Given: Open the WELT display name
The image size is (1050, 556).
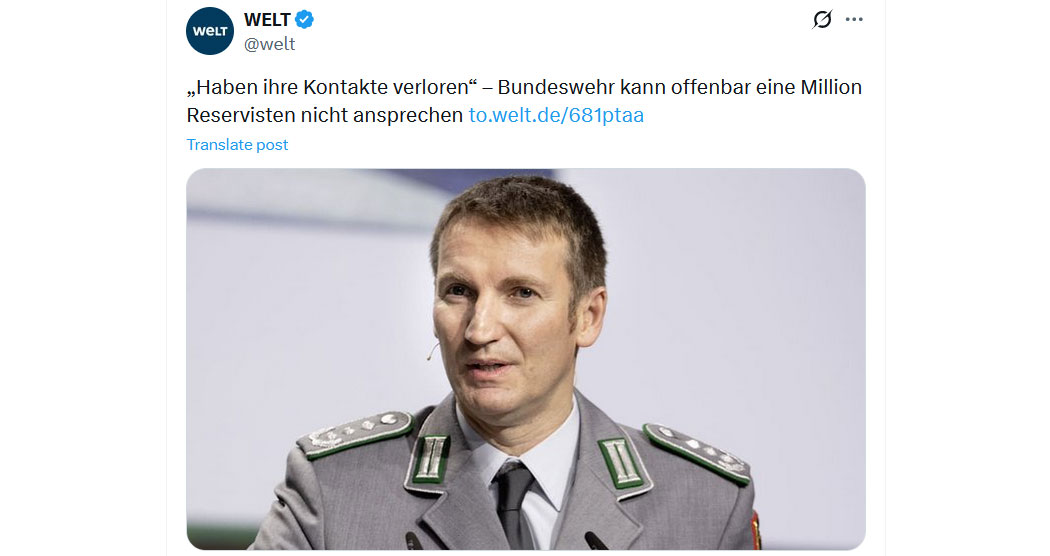Looking at the screenshot, I should [267, 20].
